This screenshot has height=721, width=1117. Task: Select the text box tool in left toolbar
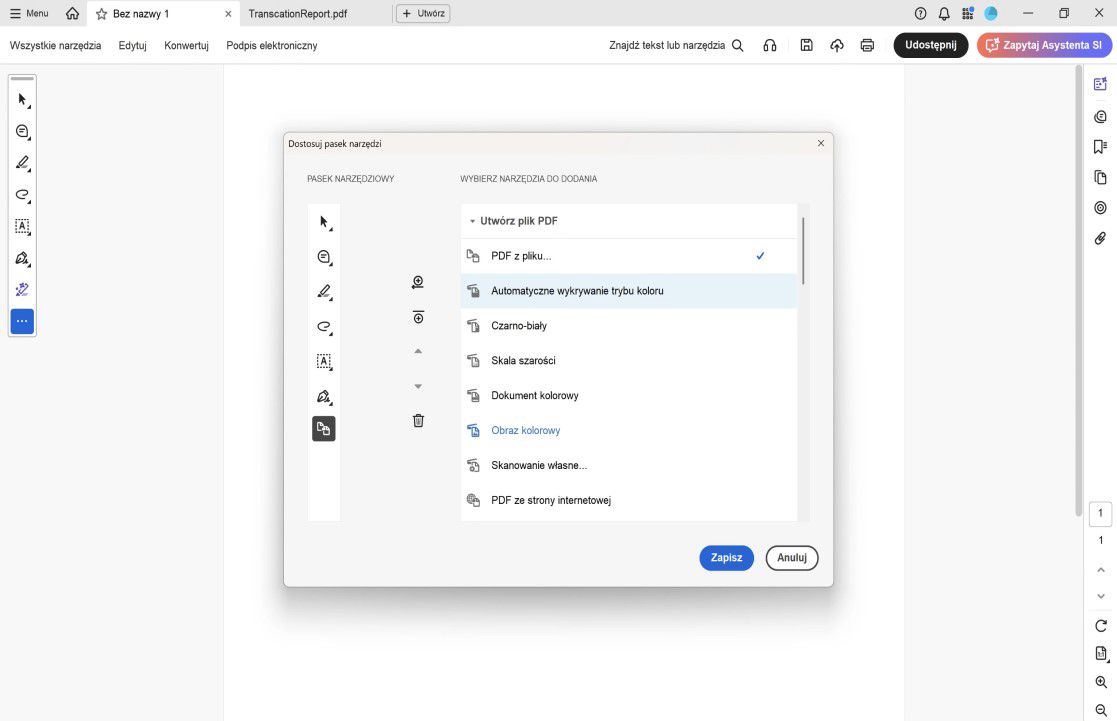23,227
